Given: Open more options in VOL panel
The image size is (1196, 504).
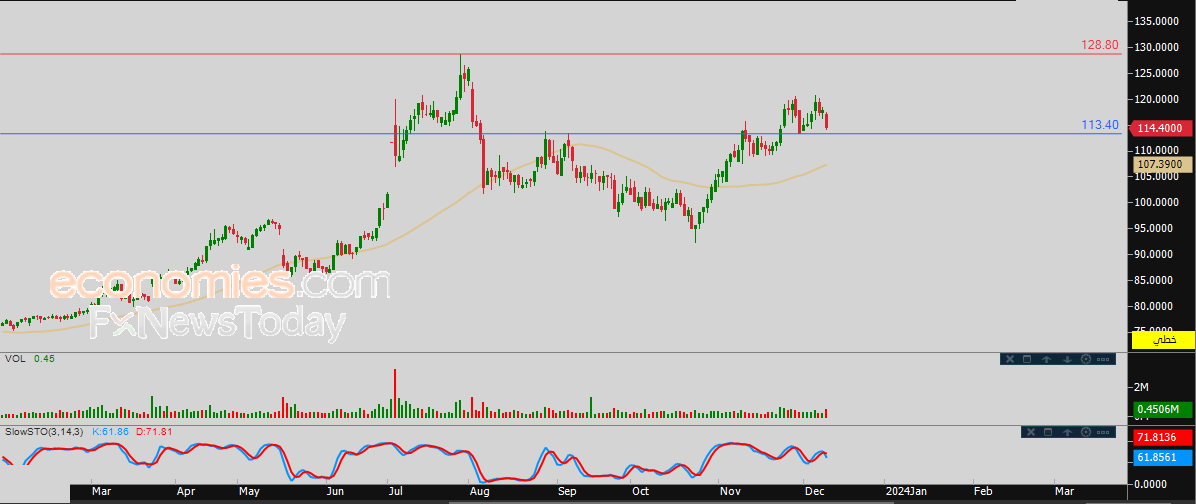Looking at the screenshot, I should [x=1104, y=359].
